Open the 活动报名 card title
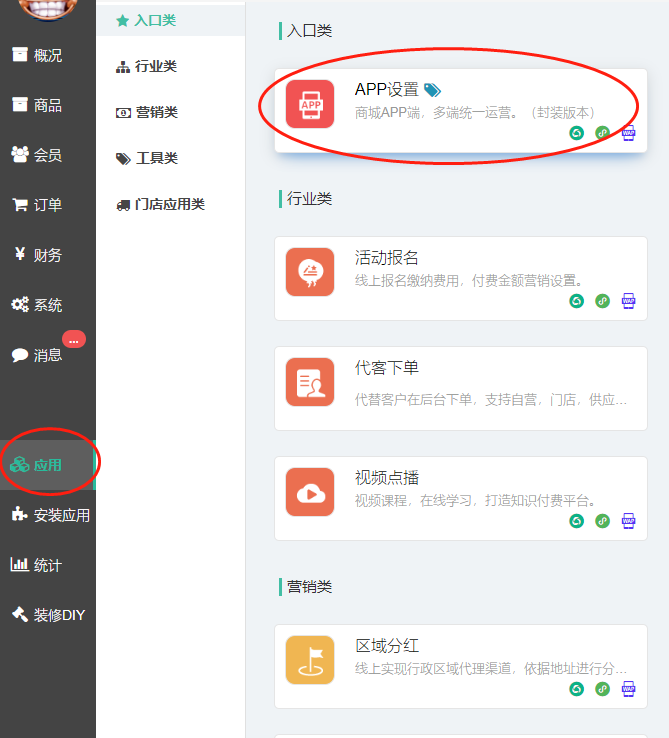The width and height of the screenshot is (669, 738). coord(387,257)
